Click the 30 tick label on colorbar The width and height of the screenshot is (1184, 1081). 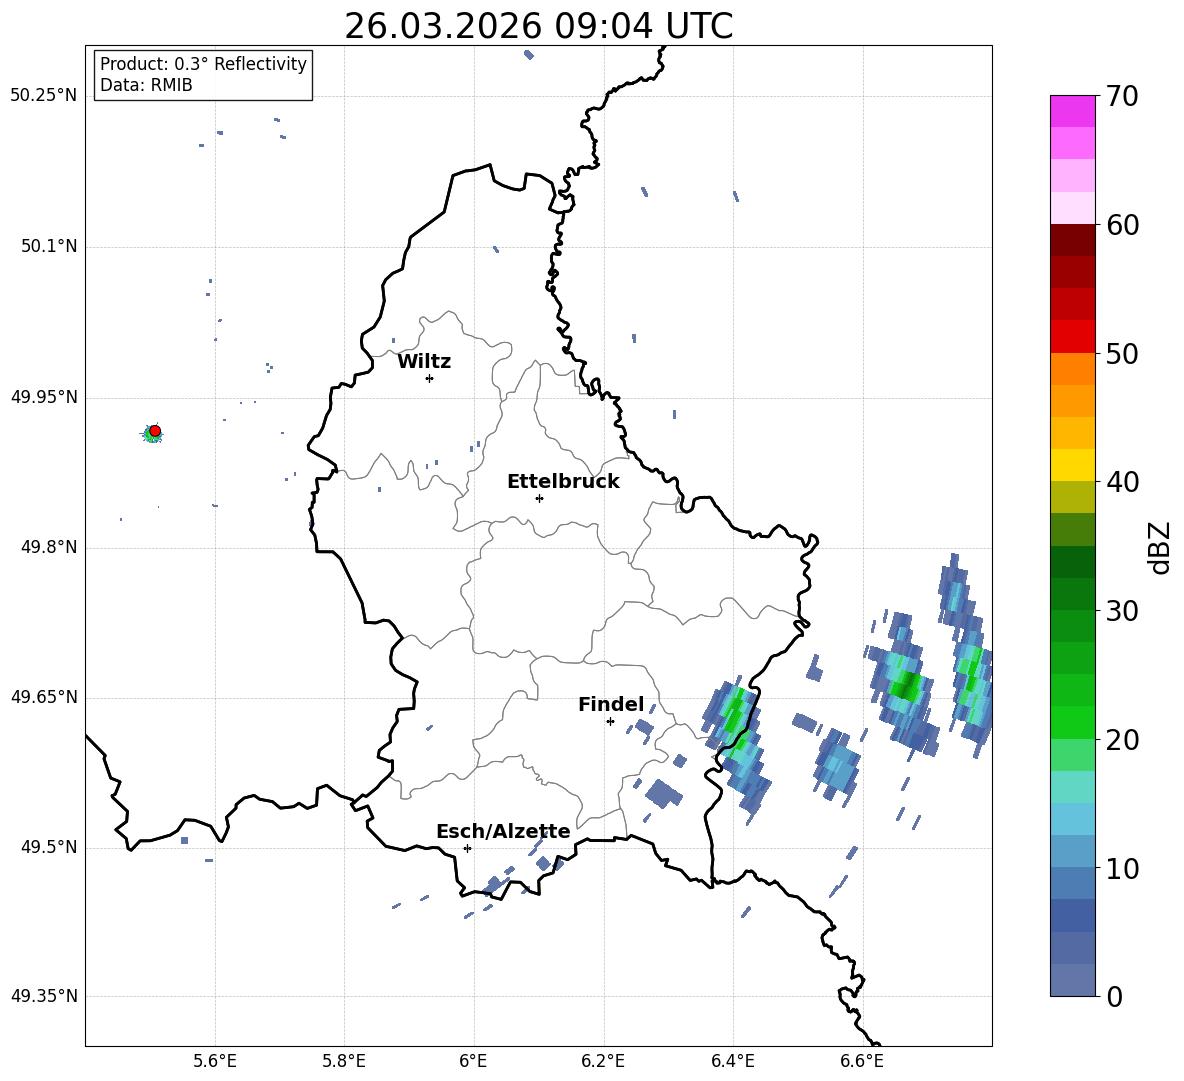[1121, 611]
